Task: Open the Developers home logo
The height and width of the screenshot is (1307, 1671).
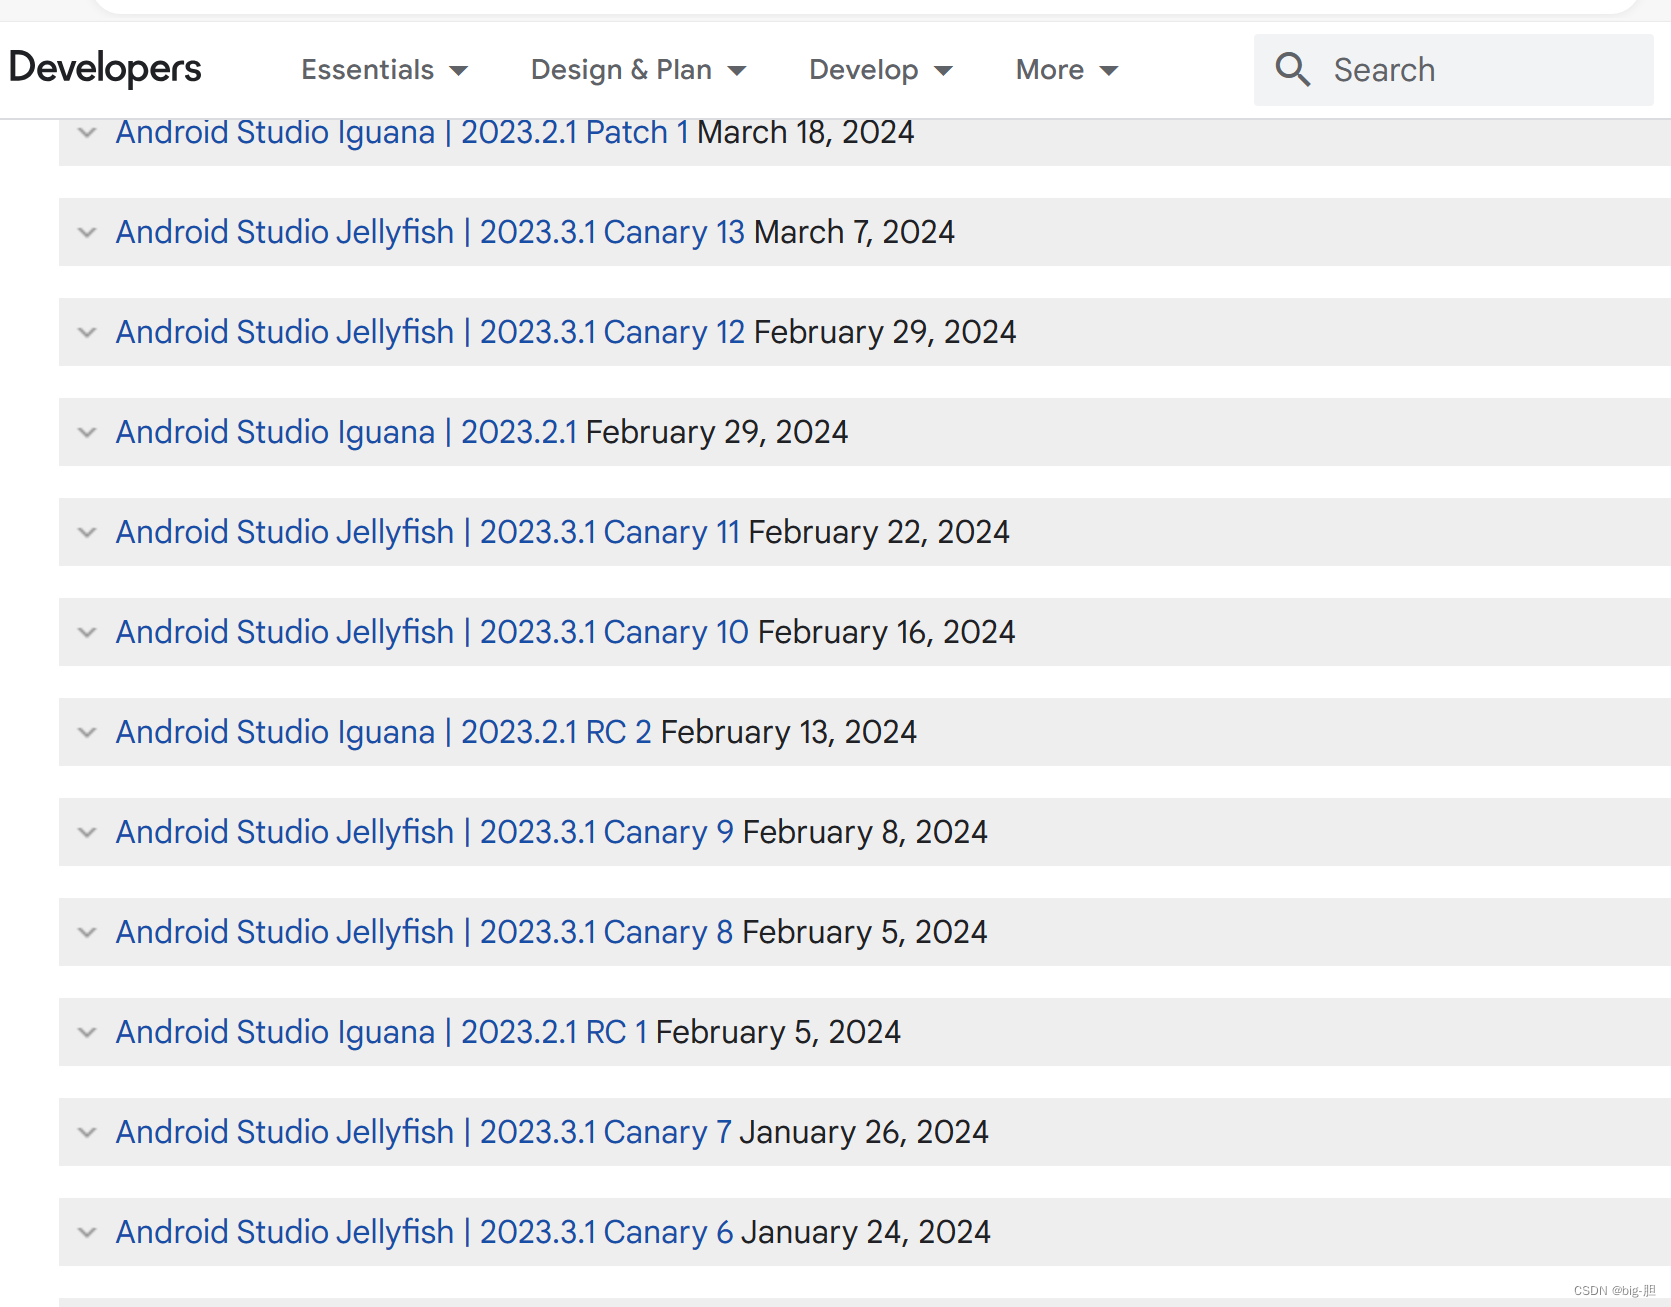Action: pos(105,69)
